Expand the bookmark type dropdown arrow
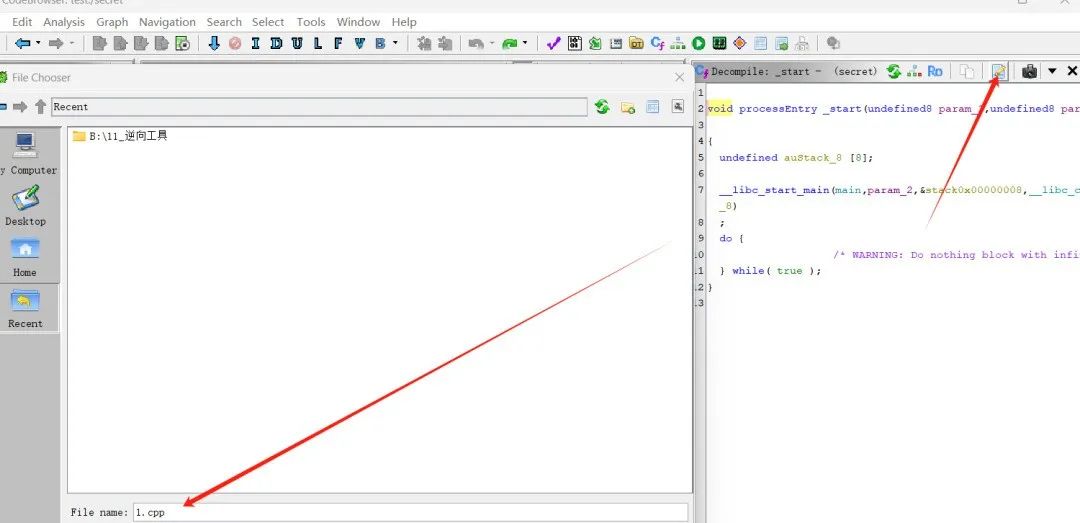Image resolution: width=1080 pixels, height=523 pixels. pyautogui.click(x=395, y=43)
